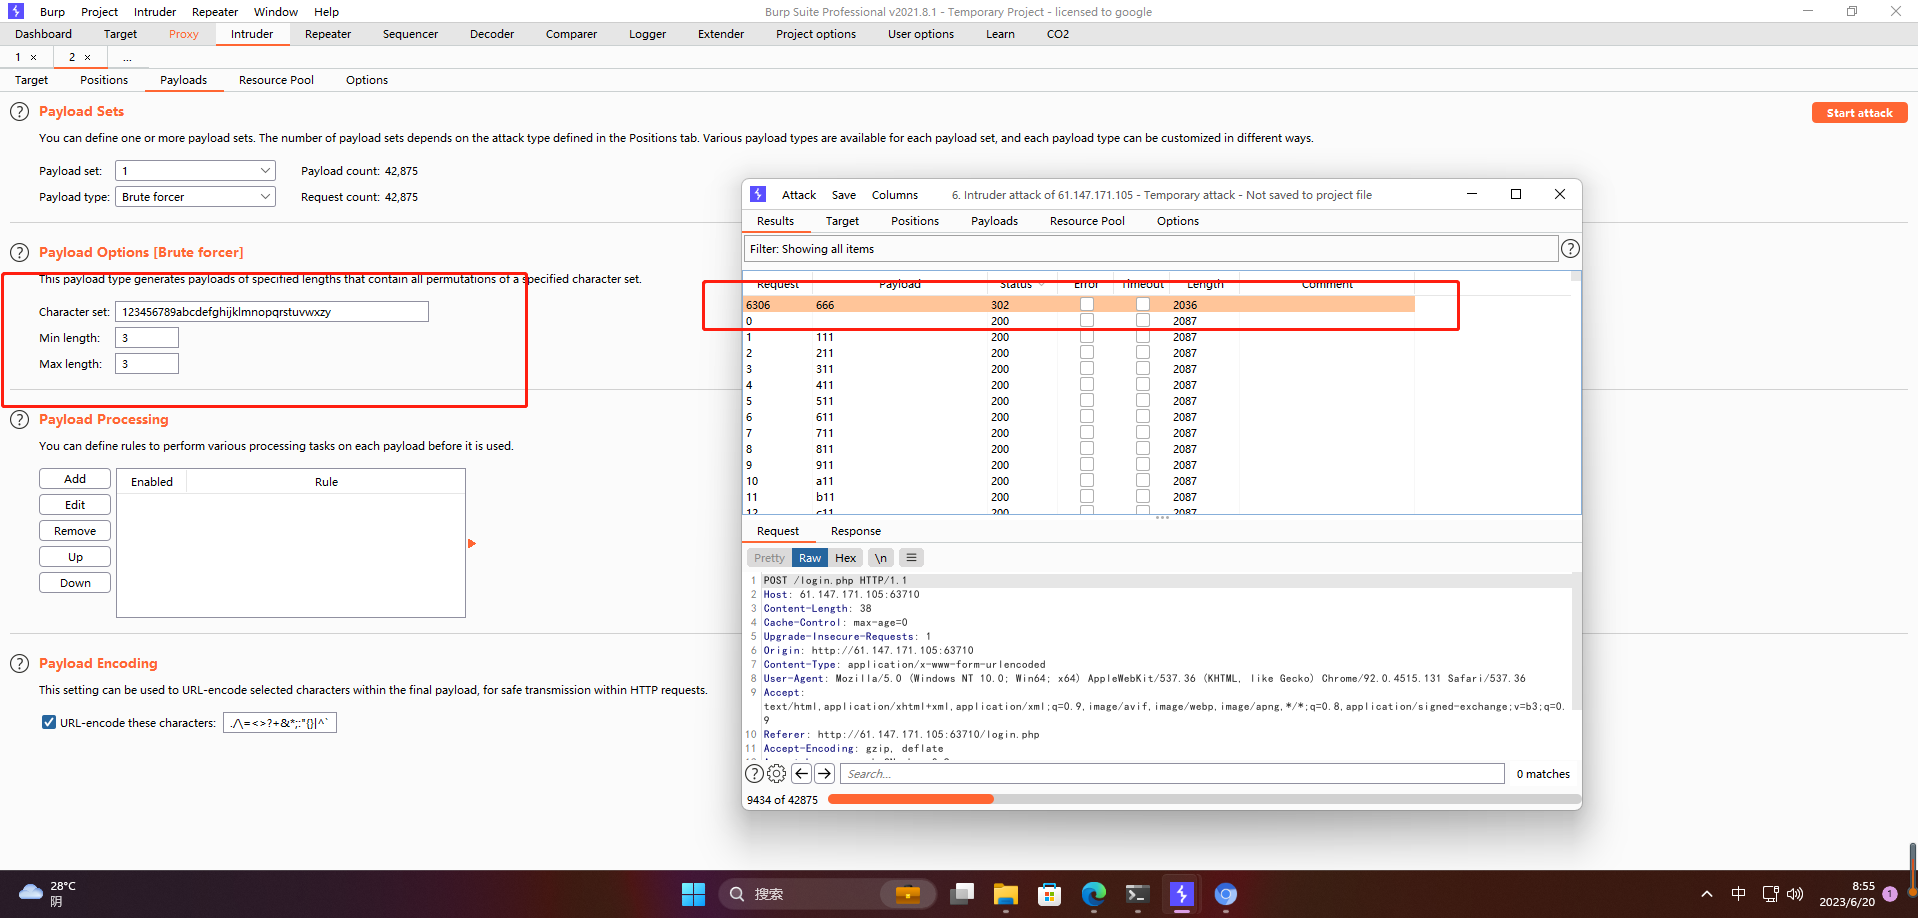Open Microsoft Edge from the taskbar
Viewport: 1918px width, 918px height.
pos(1094,894)
